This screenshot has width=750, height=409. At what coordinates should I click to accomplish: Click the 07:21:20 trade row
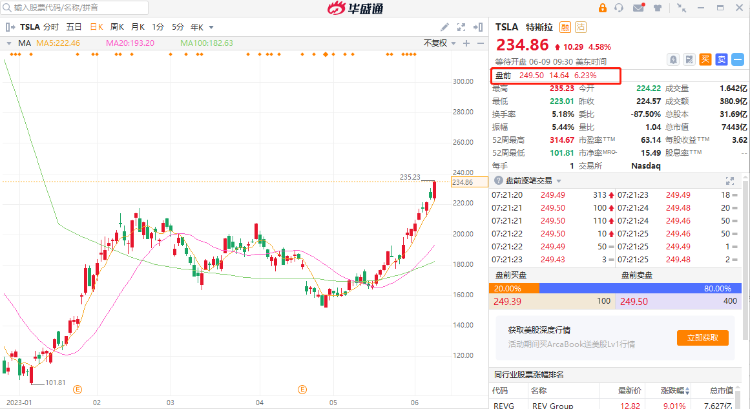(552, 195)
